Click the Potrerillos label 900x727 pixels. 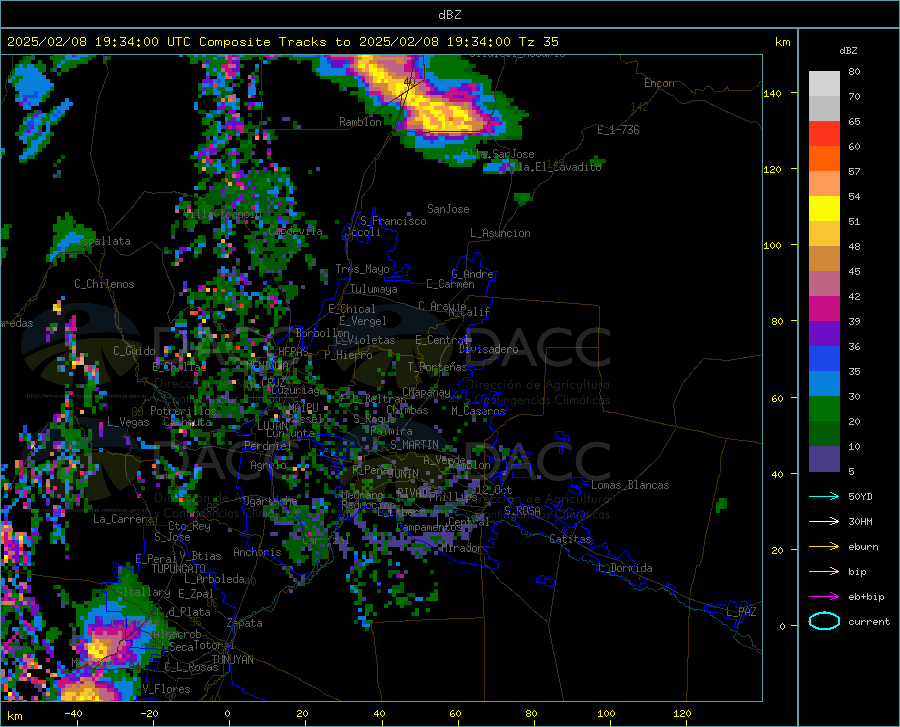click(x=183, y=411)
